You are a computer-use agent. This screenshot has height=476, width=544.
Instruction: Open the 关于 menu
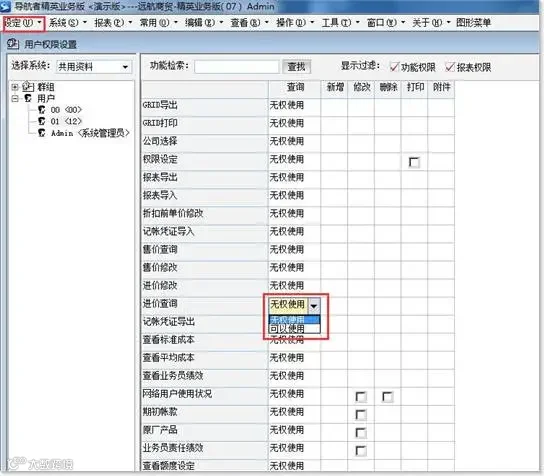tap(431, 23)
